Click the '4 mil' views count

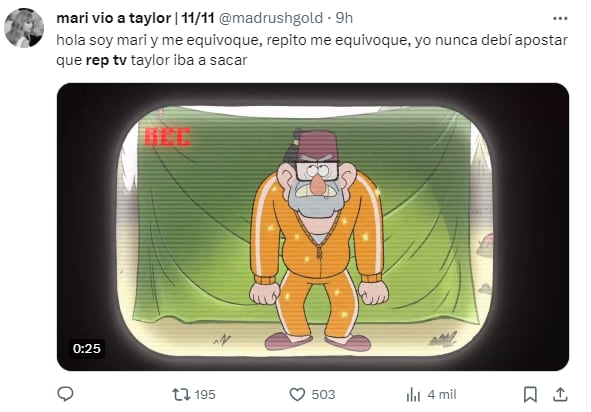pyautogui.click(x=442, y=395)
